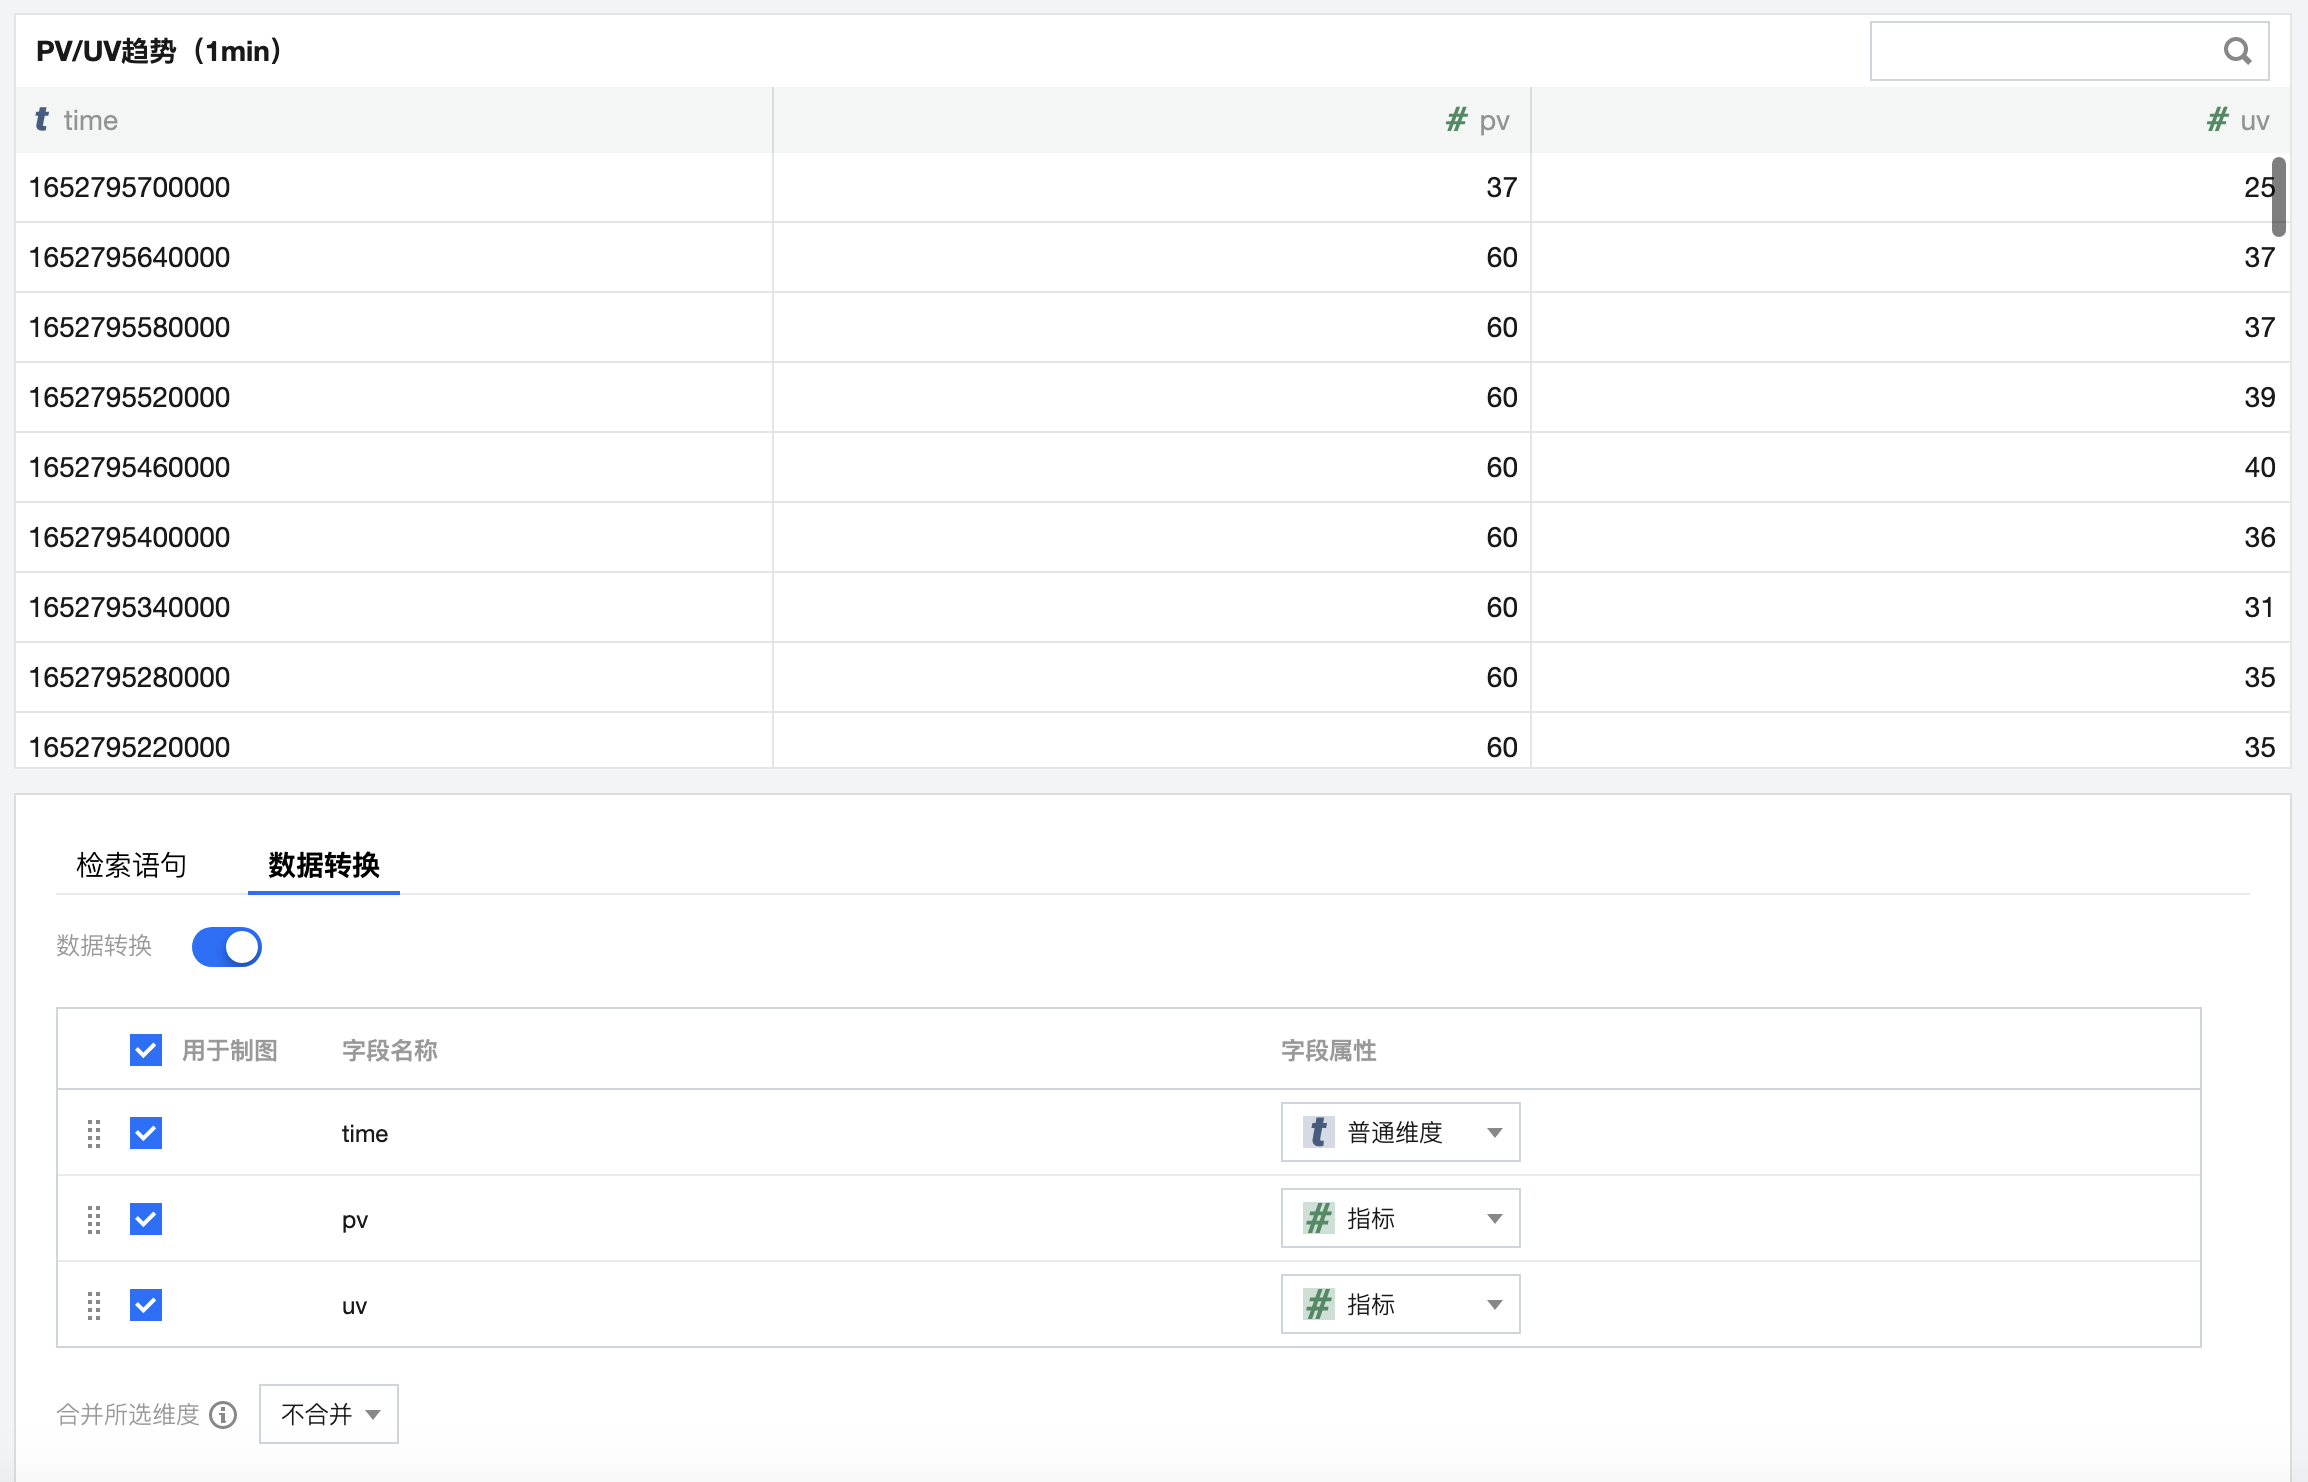Turn off the 数据转换 switch
The image size is (2308, 1482).
click(x=227, y=946)
